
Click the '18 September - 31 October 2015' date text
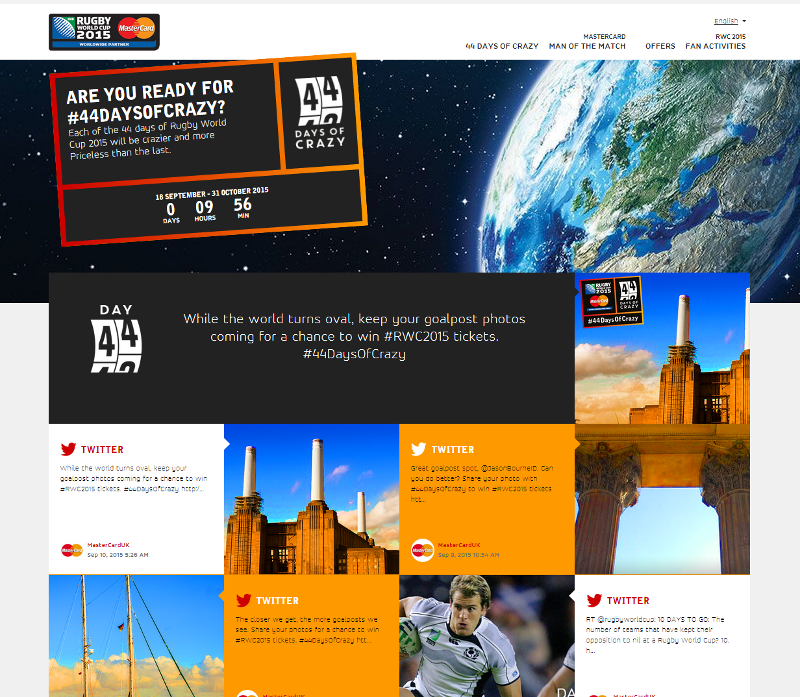(212, 193)
